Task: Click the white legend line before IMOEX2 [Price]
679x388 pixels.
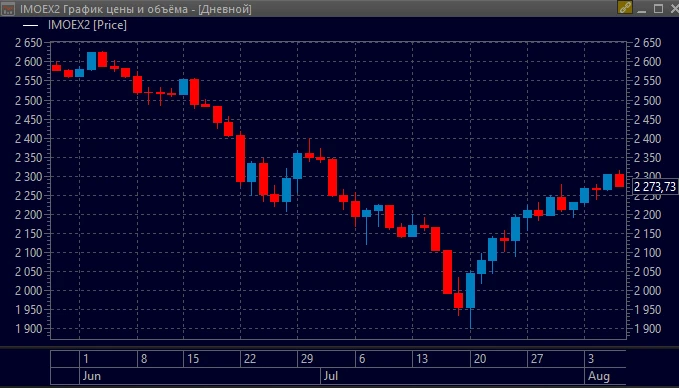Action: pyautogui.click(x=30, y=26)
